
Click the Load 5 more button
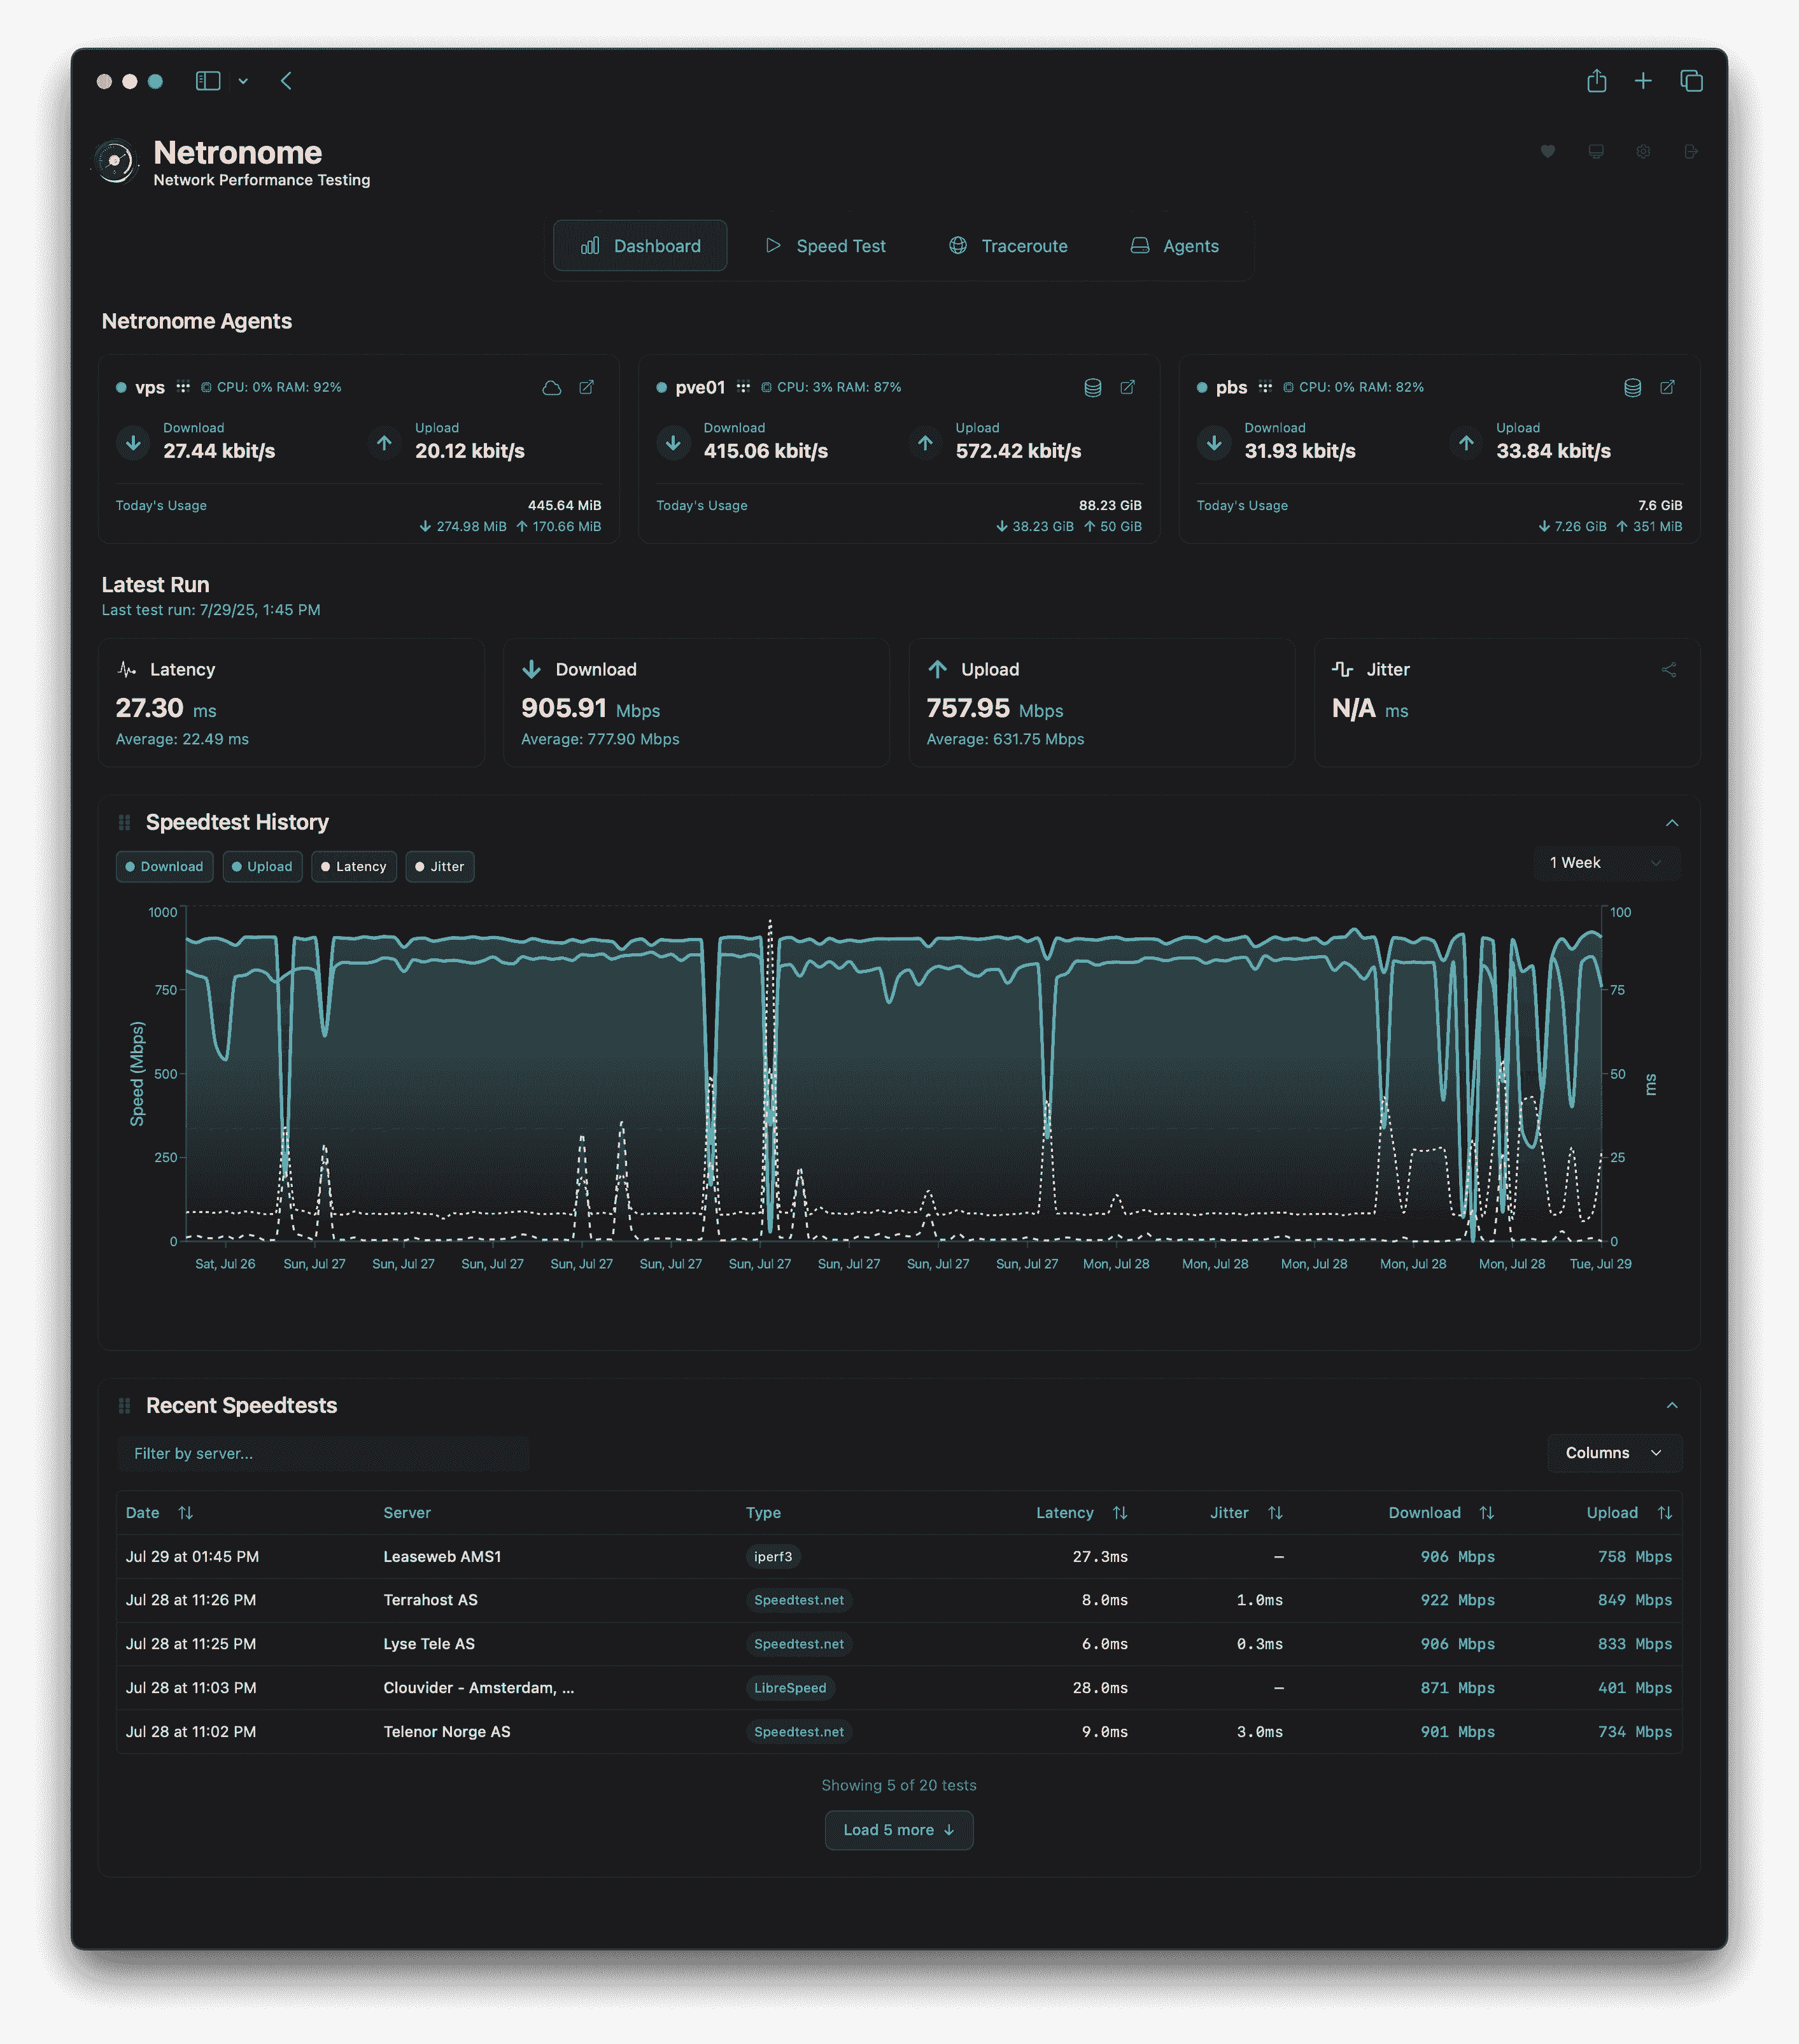tap(898, 1830)
